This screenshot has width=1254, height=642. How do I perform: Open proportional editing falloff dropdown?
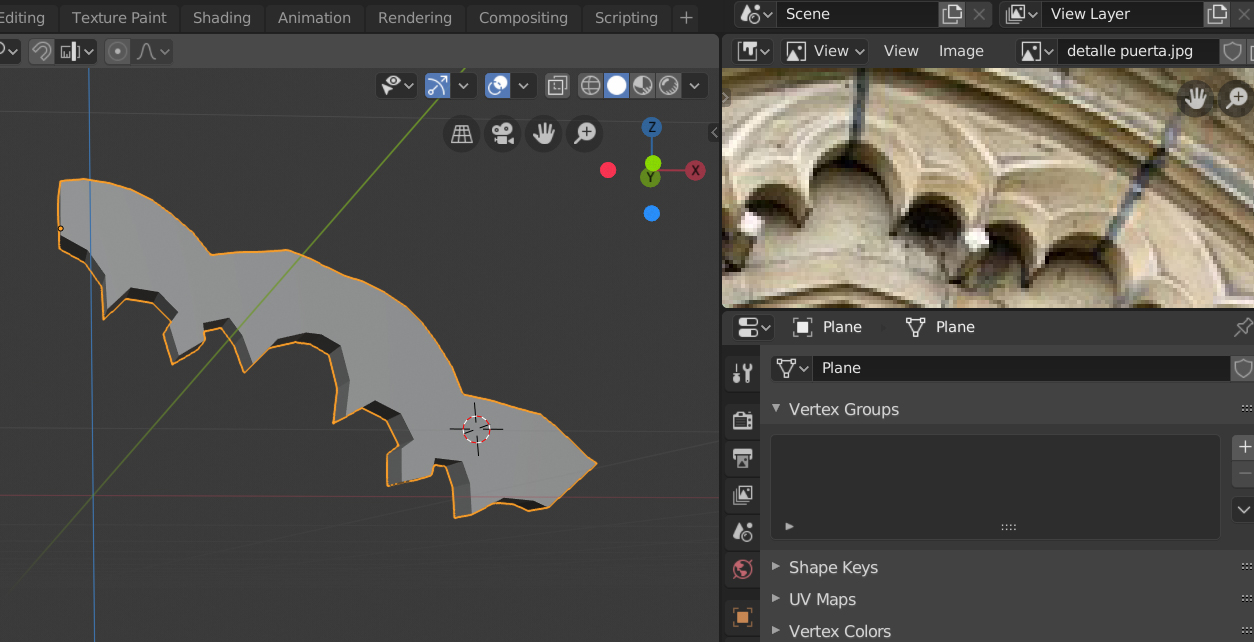tap(152, 51)
